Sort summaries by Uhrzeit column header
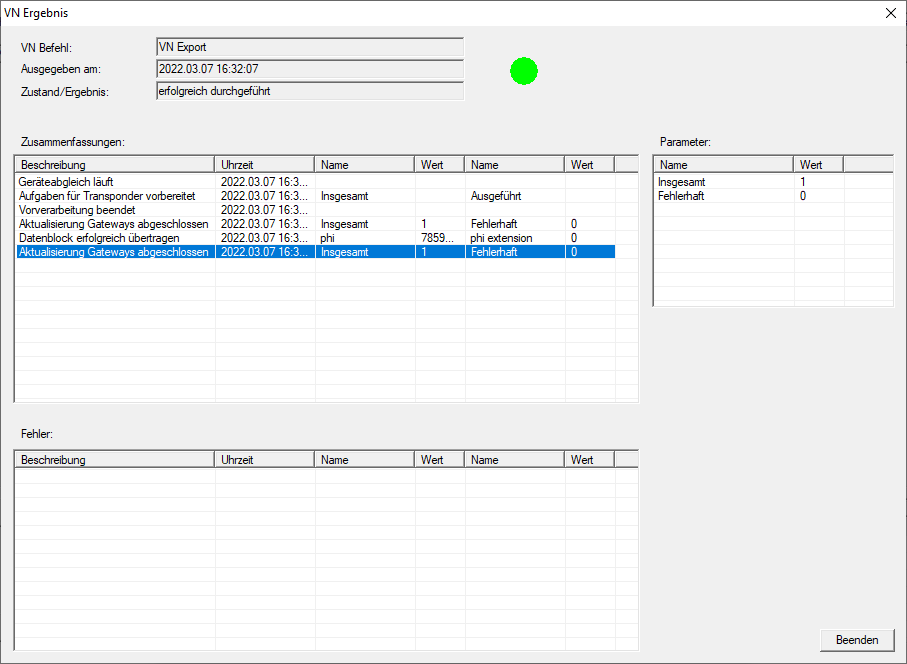Screen dimensions: 907x664 click(x=264, y=165)
